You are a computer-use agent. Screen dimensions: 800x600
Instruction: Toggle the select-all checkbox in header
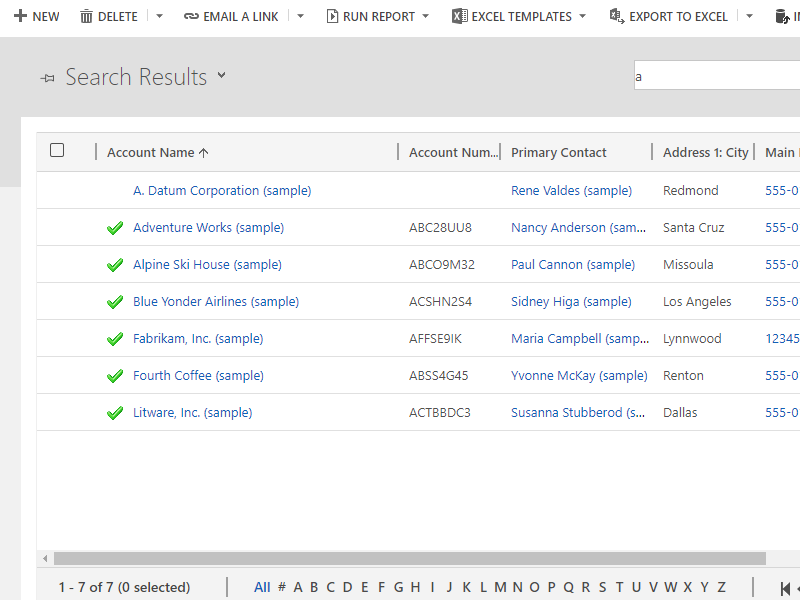[57, 150]
